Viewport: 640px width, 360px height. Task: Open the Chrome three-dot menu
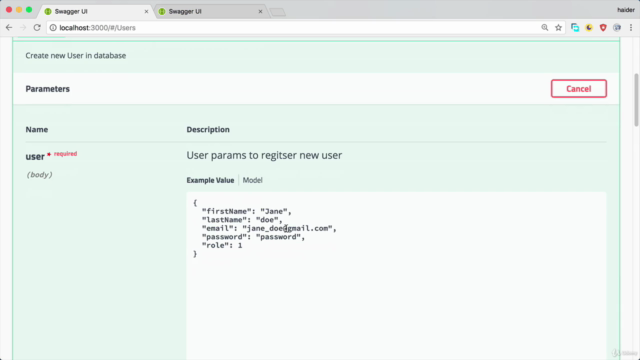pyautogui.click(x=631, y=28)
